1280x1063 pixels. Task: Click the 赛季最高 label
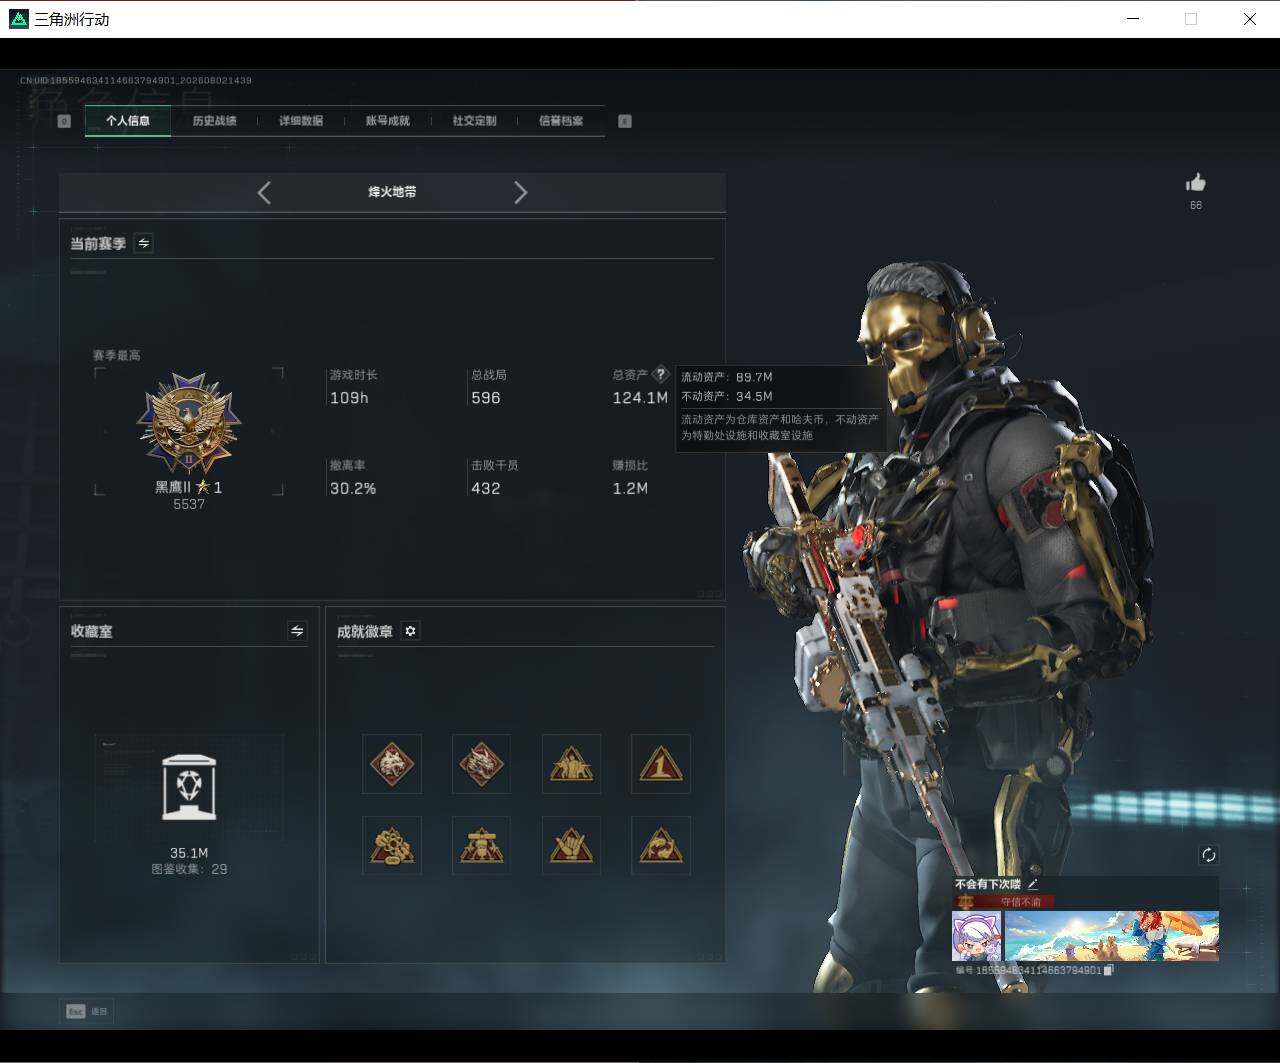pos(116,355)
